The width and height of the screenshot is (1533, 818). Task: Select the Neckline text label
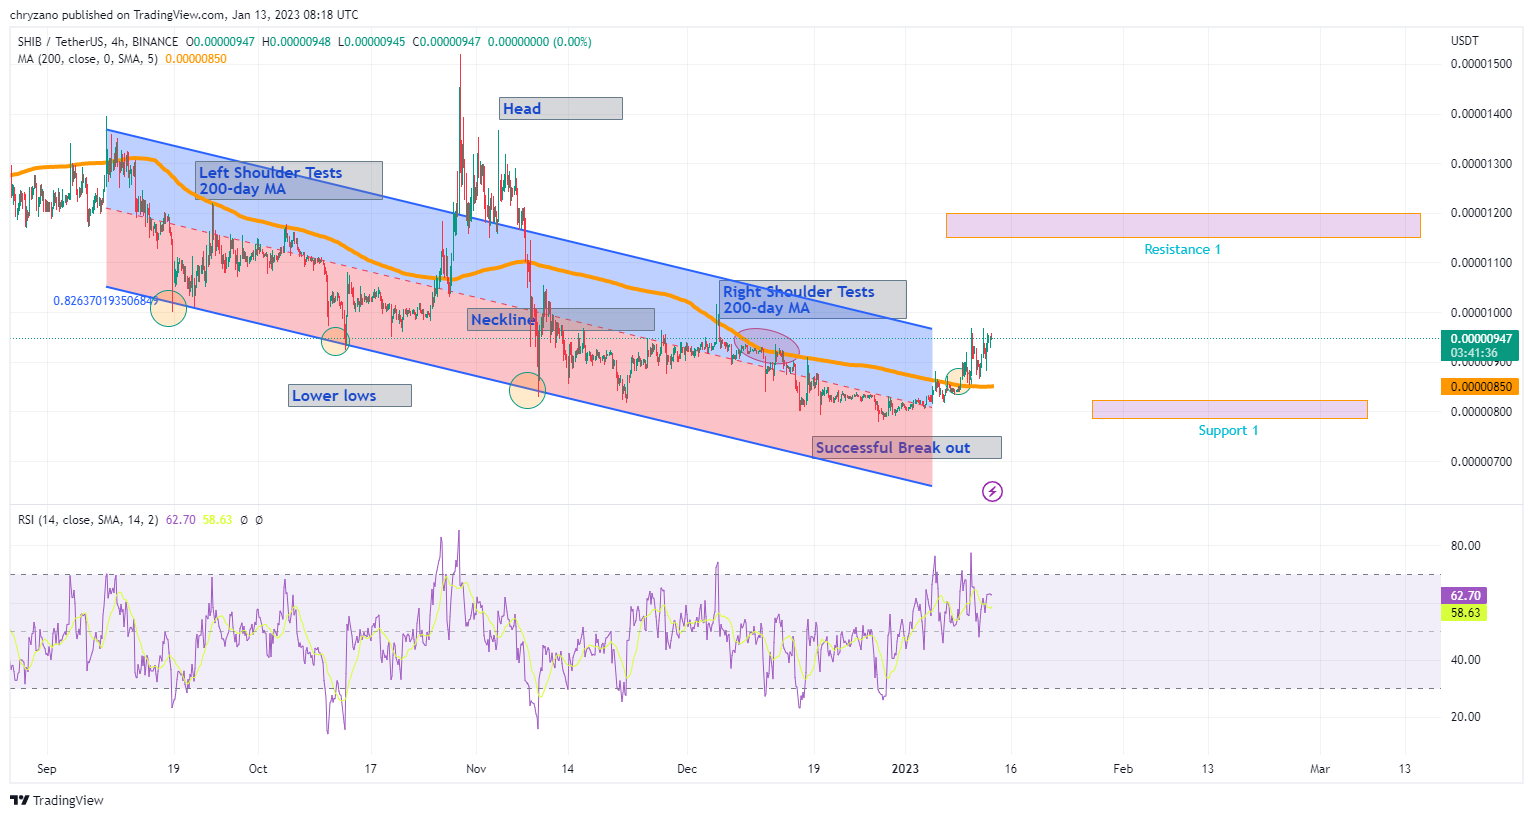click(503, 320)
